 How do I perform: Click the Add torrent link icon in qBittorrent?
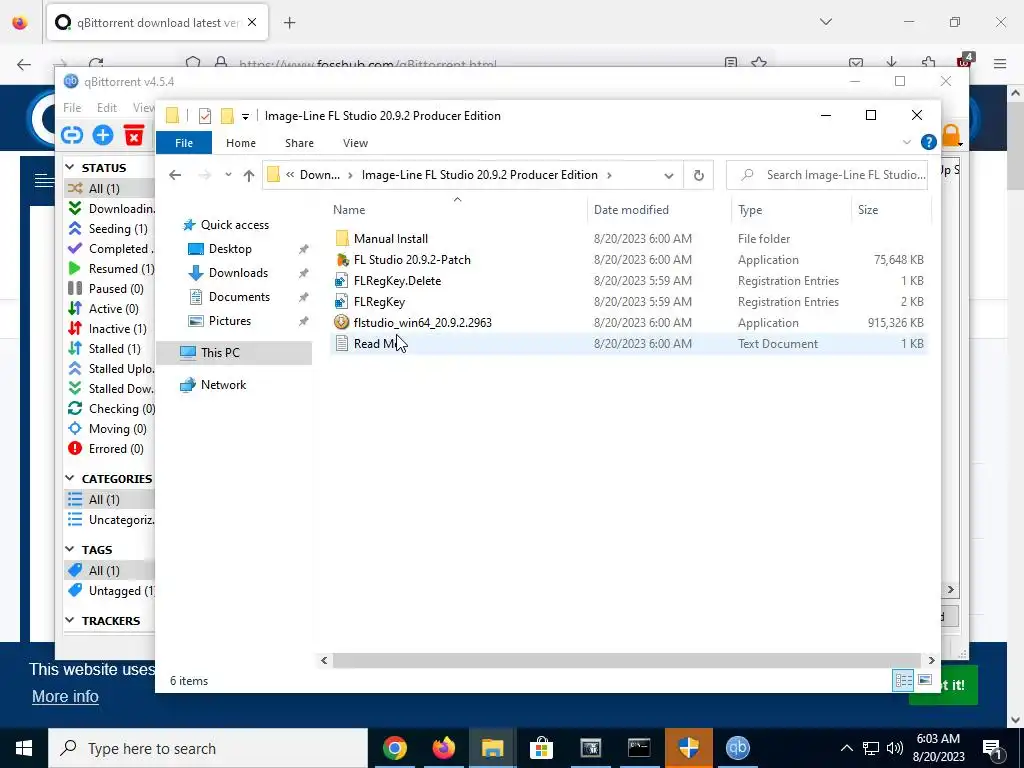click(x=72, y=135)
